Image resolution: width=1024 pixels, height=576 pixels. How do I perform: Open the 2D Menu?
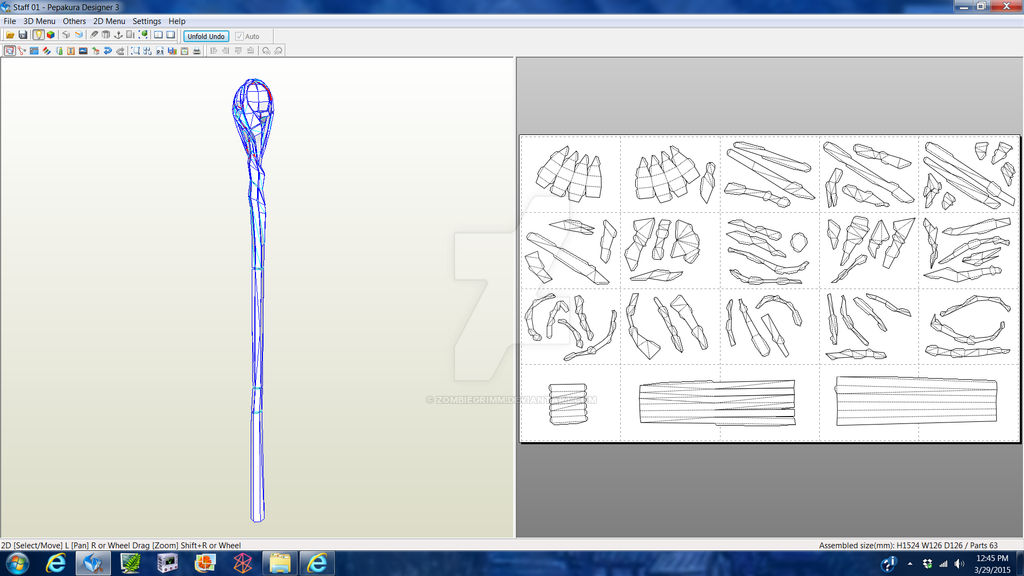pyautogui.click(x=108, y=20)
